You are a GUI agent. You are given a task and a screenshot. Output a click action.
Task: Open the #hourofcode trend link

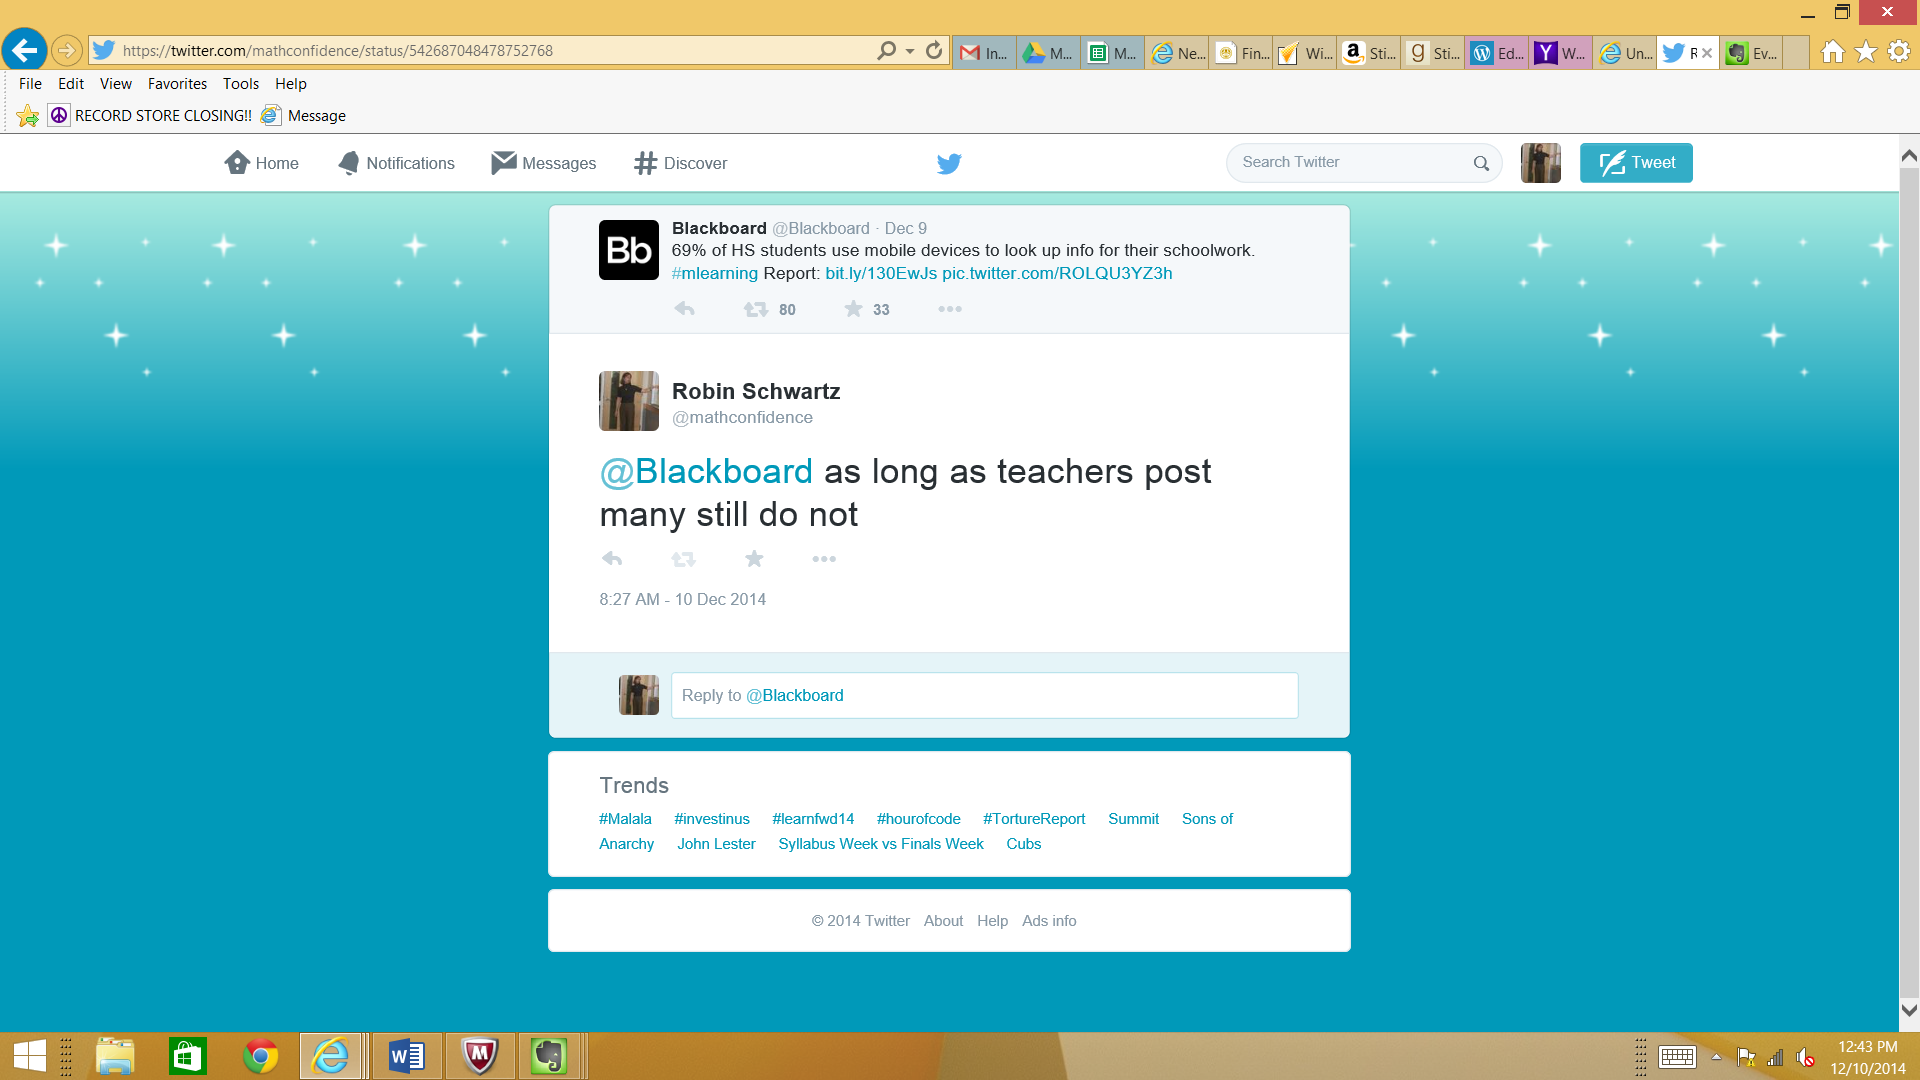[918, 819]
